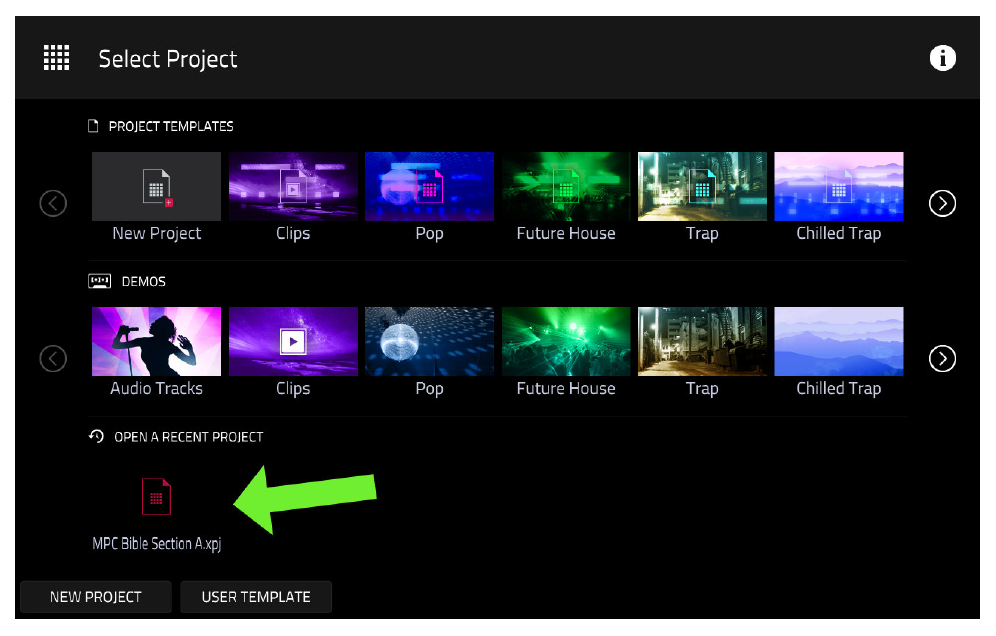Open the Trap demo thumbnail
Viewport: 996px width, 636px height.
(x=702, y=341)
